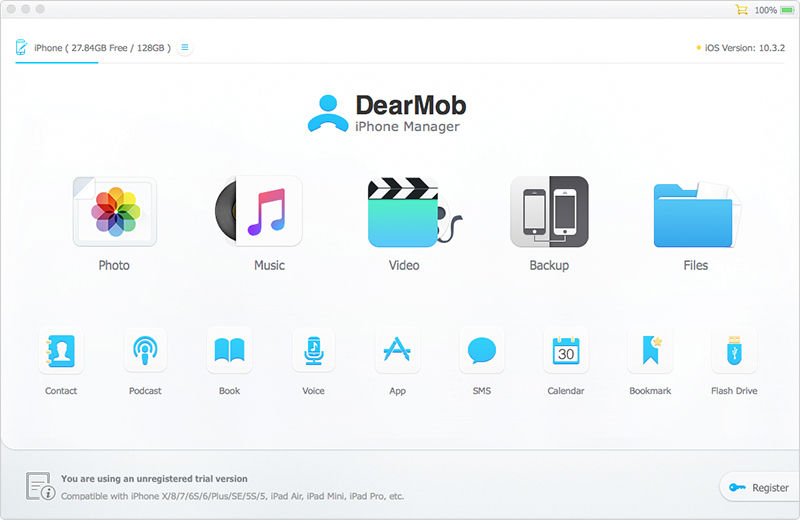Viewport: 800px width, 520px height.
Task: Open the SMS speech bubble icon
Action: 482,351
